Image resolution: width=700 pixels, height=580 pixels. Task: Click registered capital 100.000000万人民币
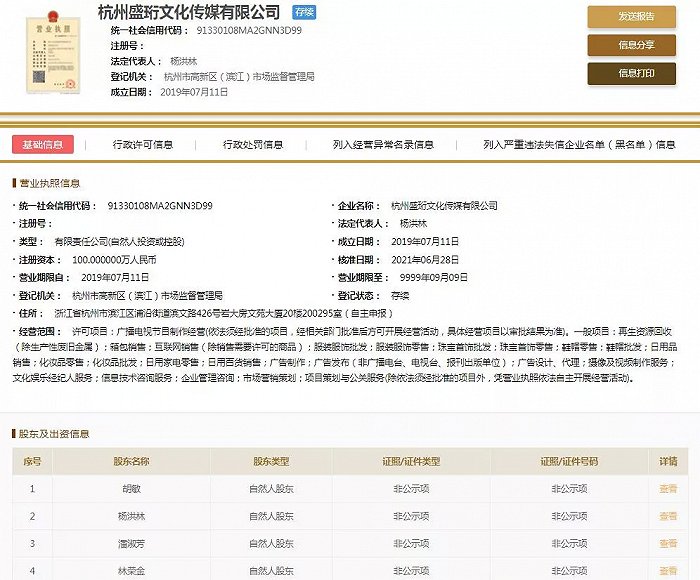(x=114, y=260)
